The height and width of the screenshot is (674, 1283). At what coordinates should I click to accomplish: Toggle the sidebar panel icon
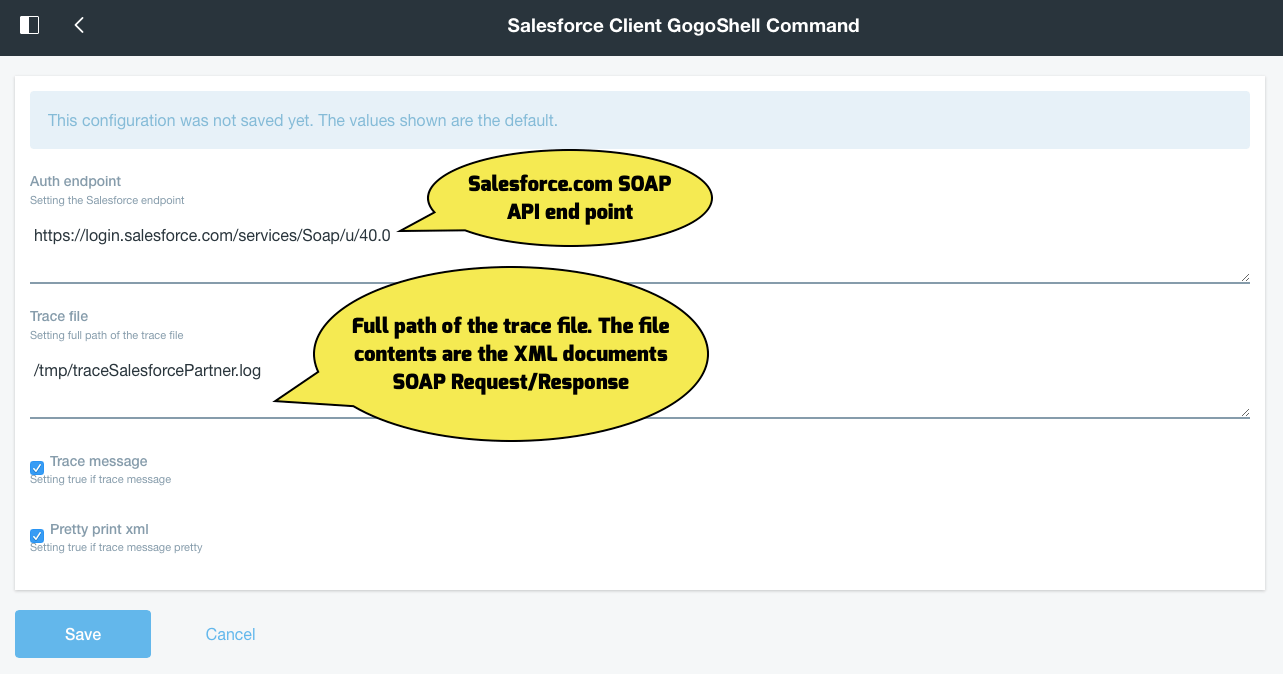(30, 25)
